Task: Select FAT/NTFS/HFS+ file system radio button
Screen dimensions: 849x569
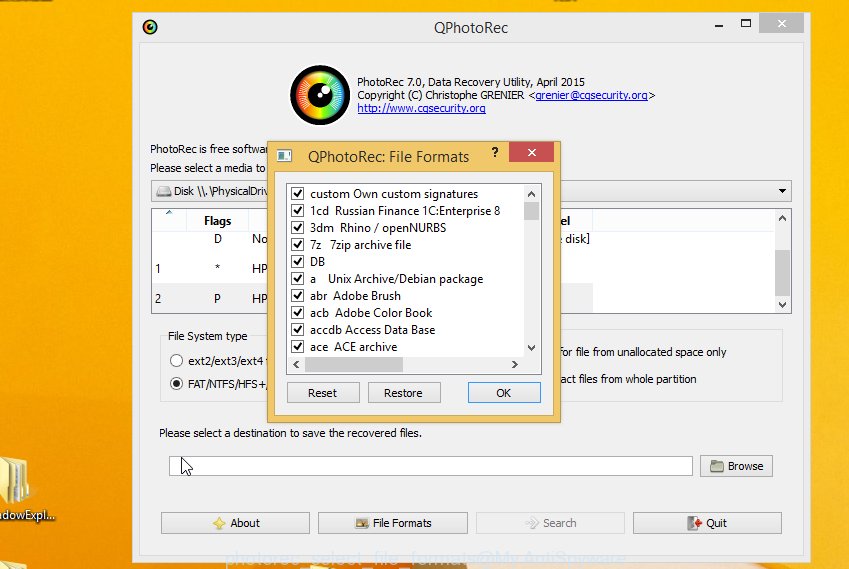Action: pos(176,384)
